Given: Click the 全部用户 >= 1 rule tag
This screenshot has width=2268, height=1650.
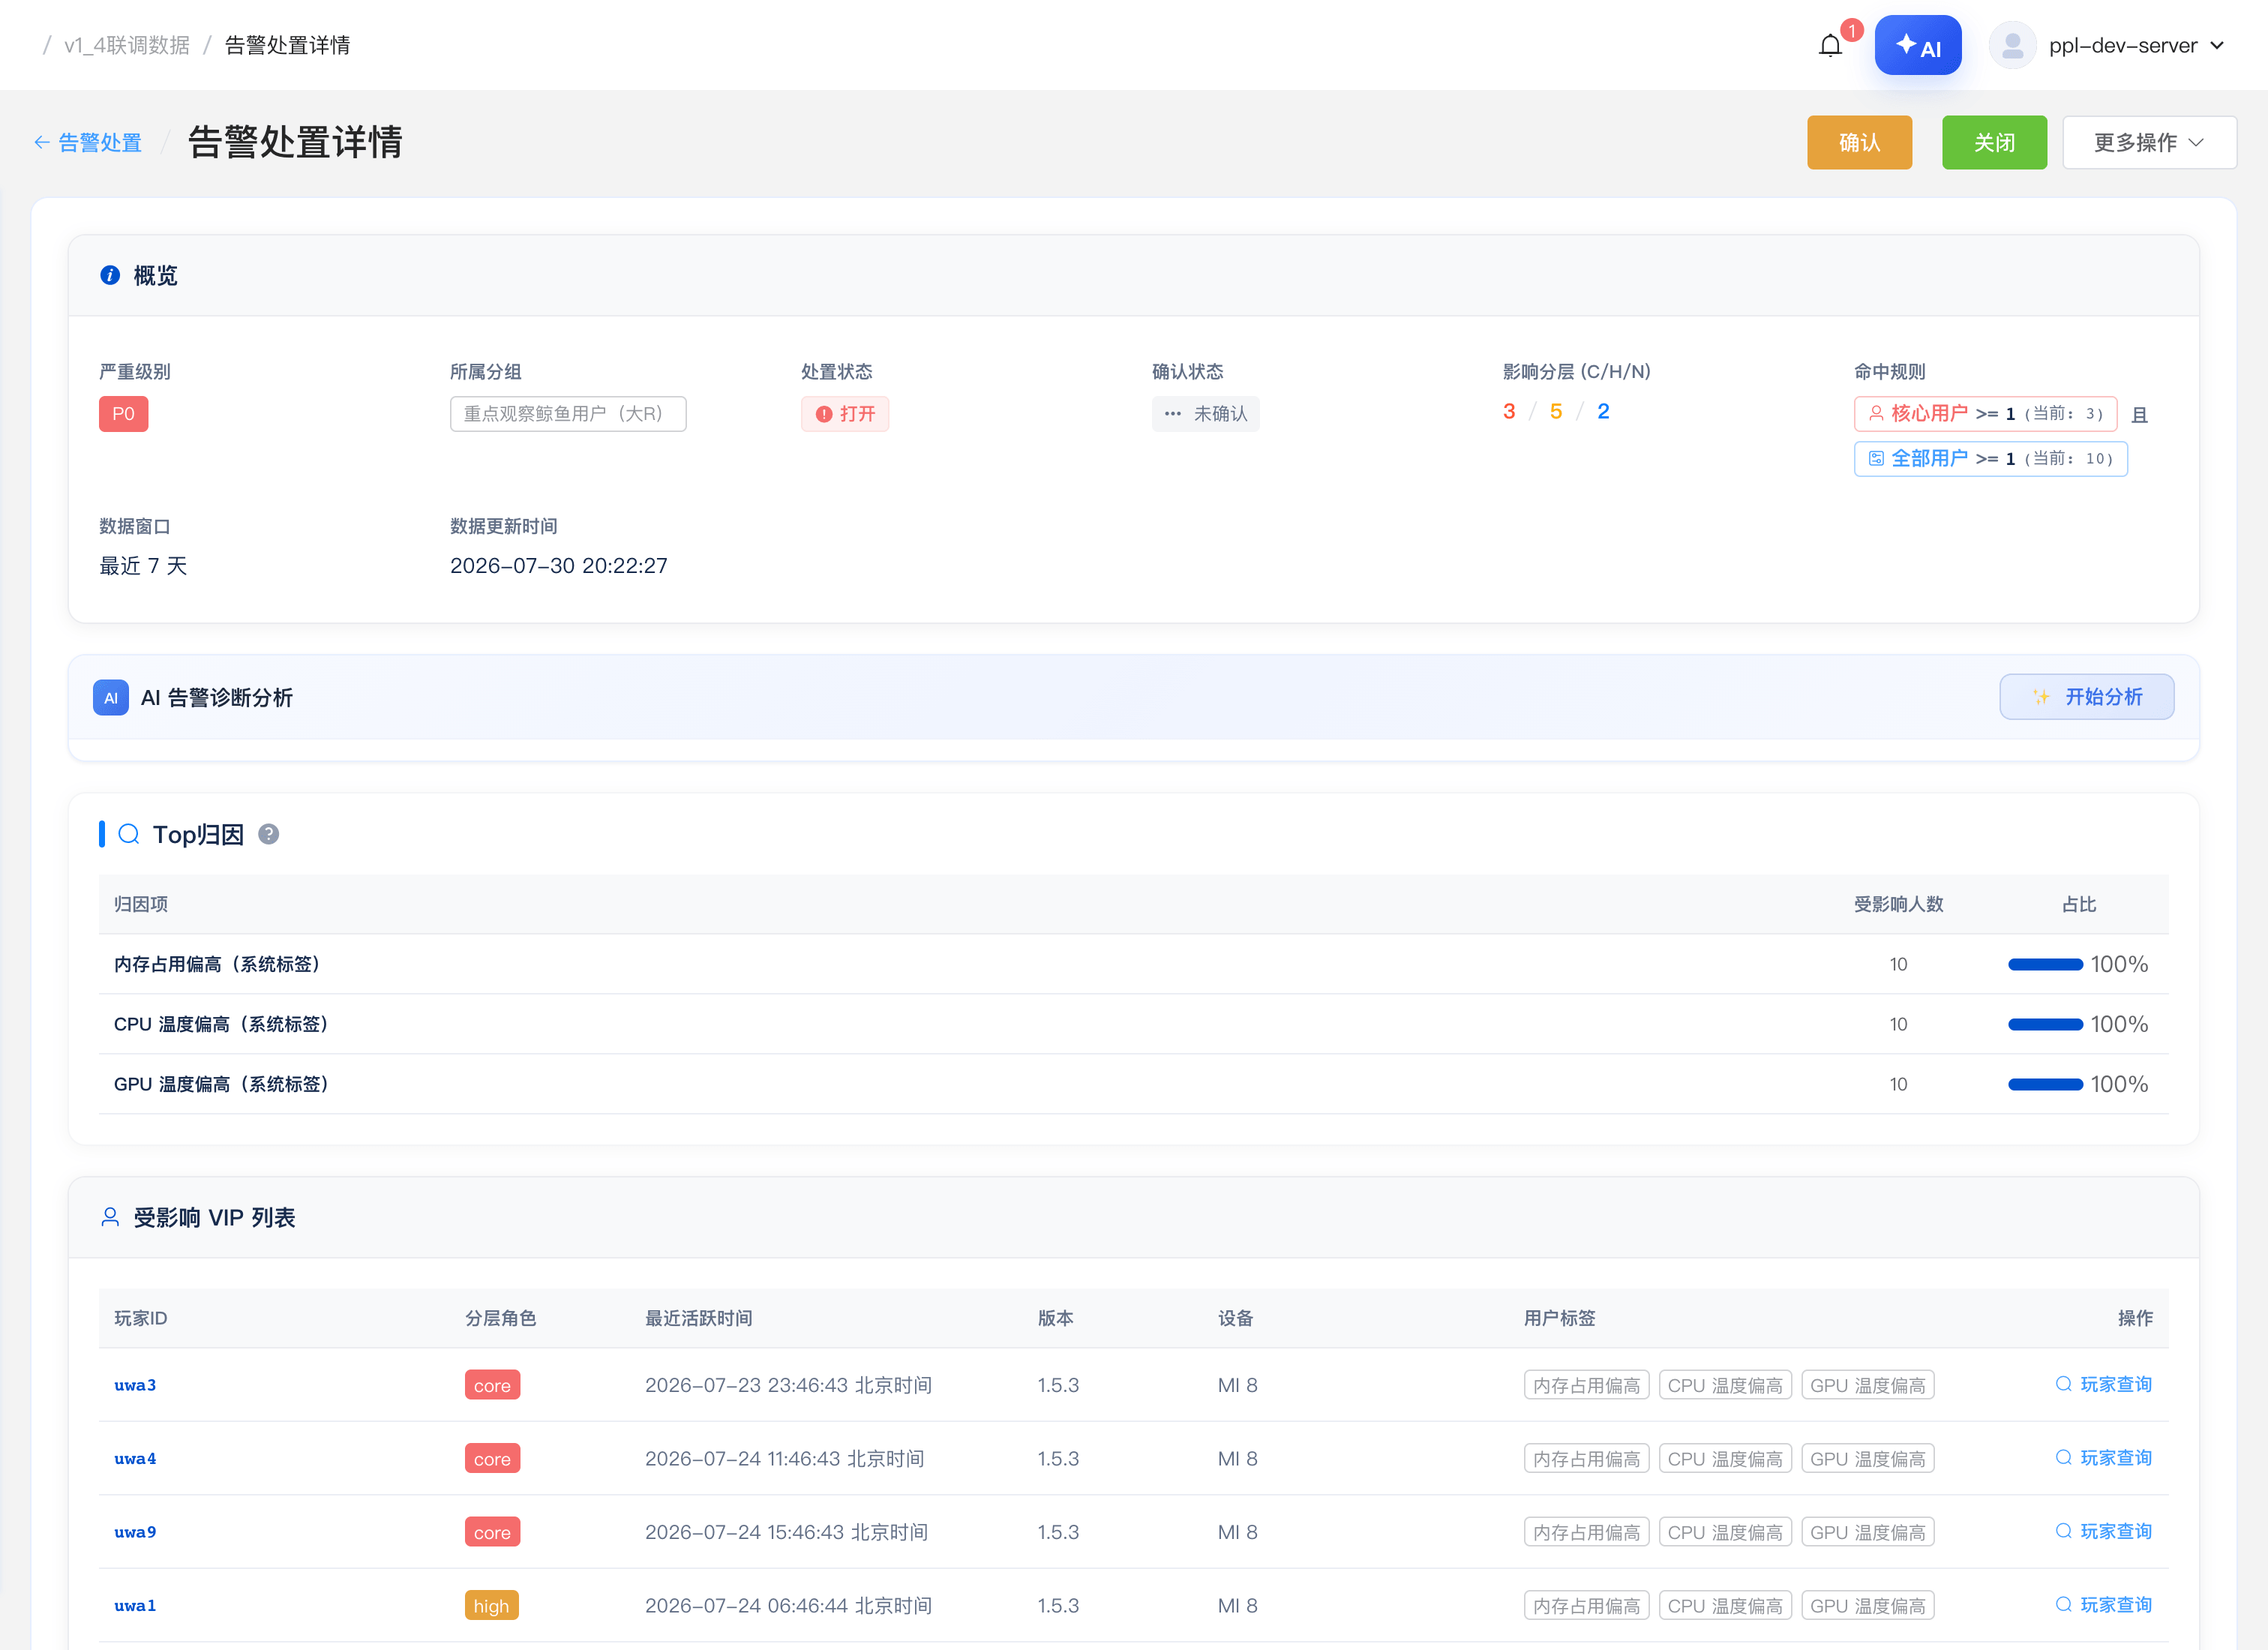Looking at the screenshot, I should pyautogui.click(x=1990, y=458).
